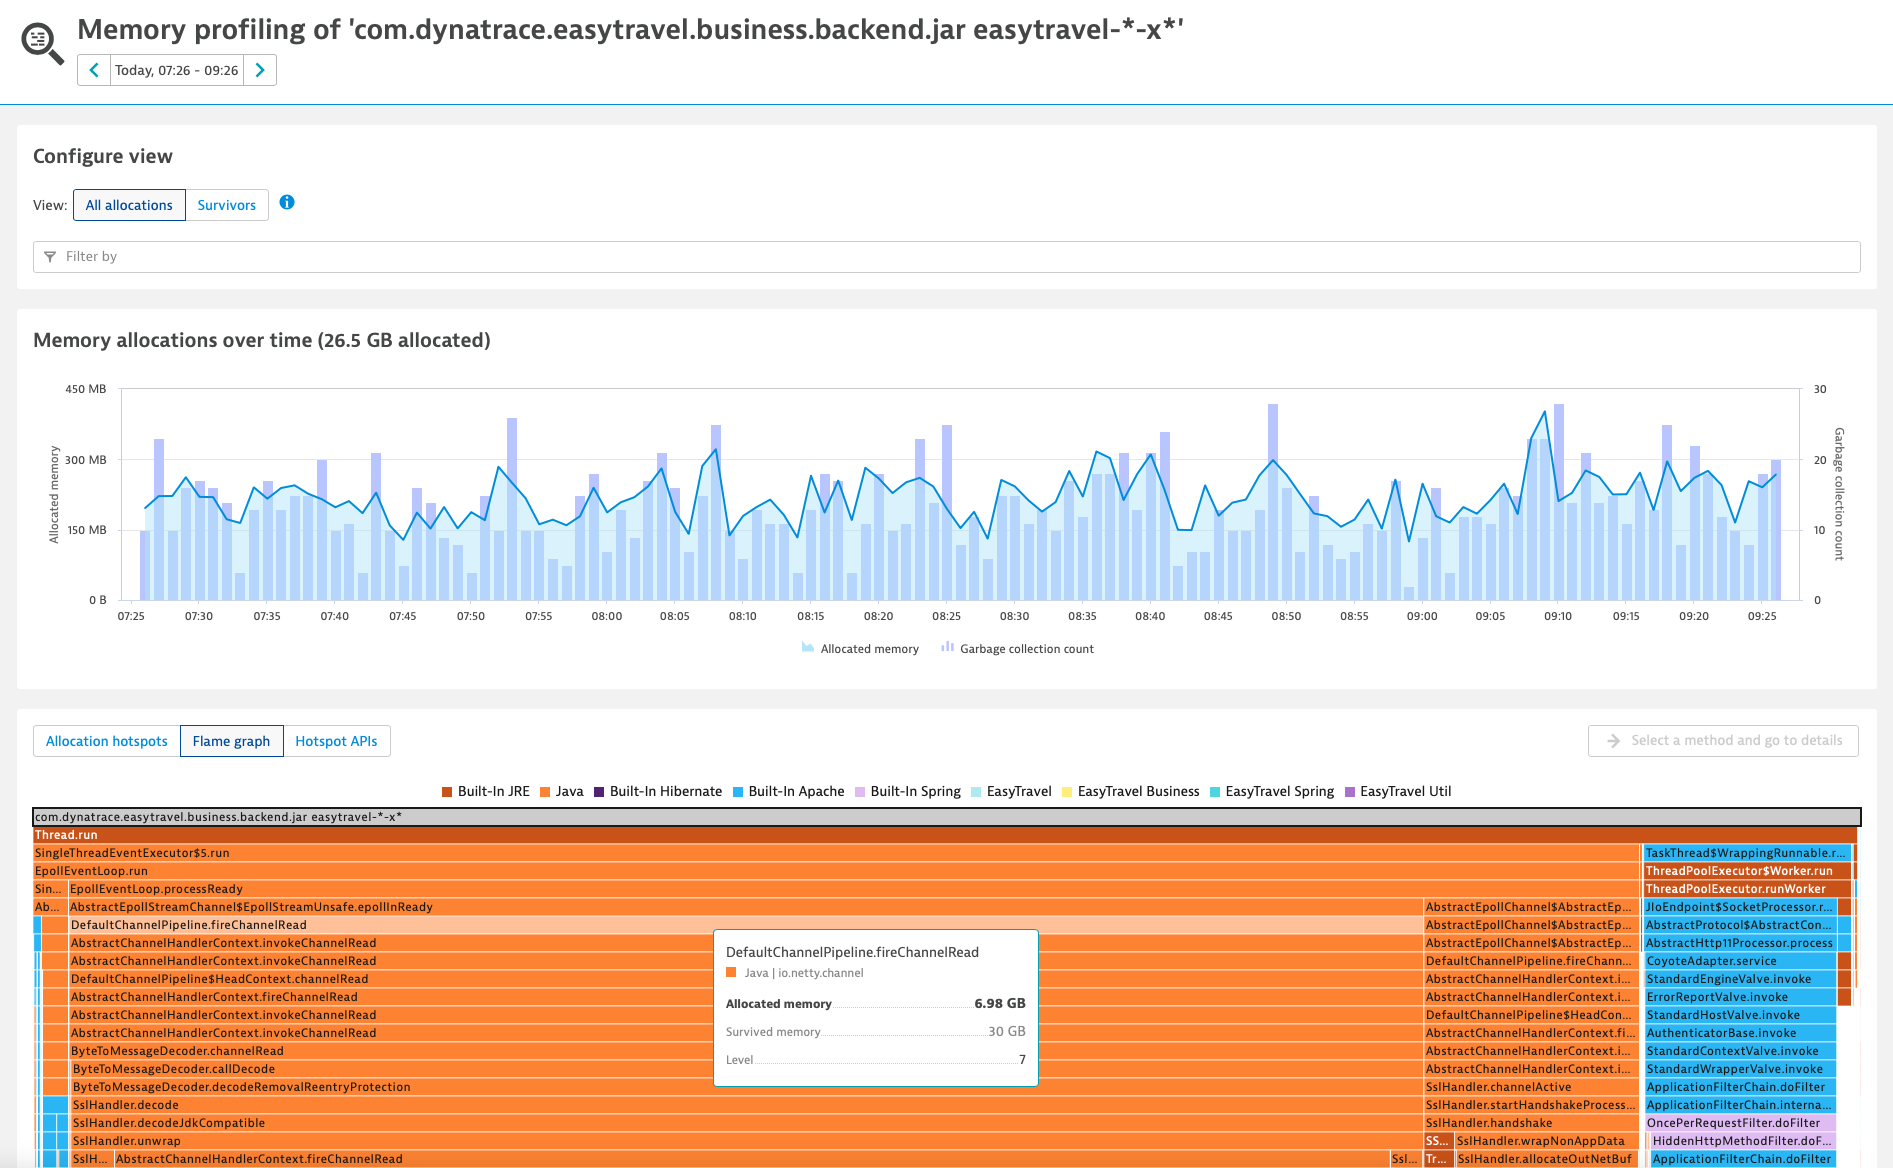
Task: Focus the Filter by input field
Action: pos(946,257)
